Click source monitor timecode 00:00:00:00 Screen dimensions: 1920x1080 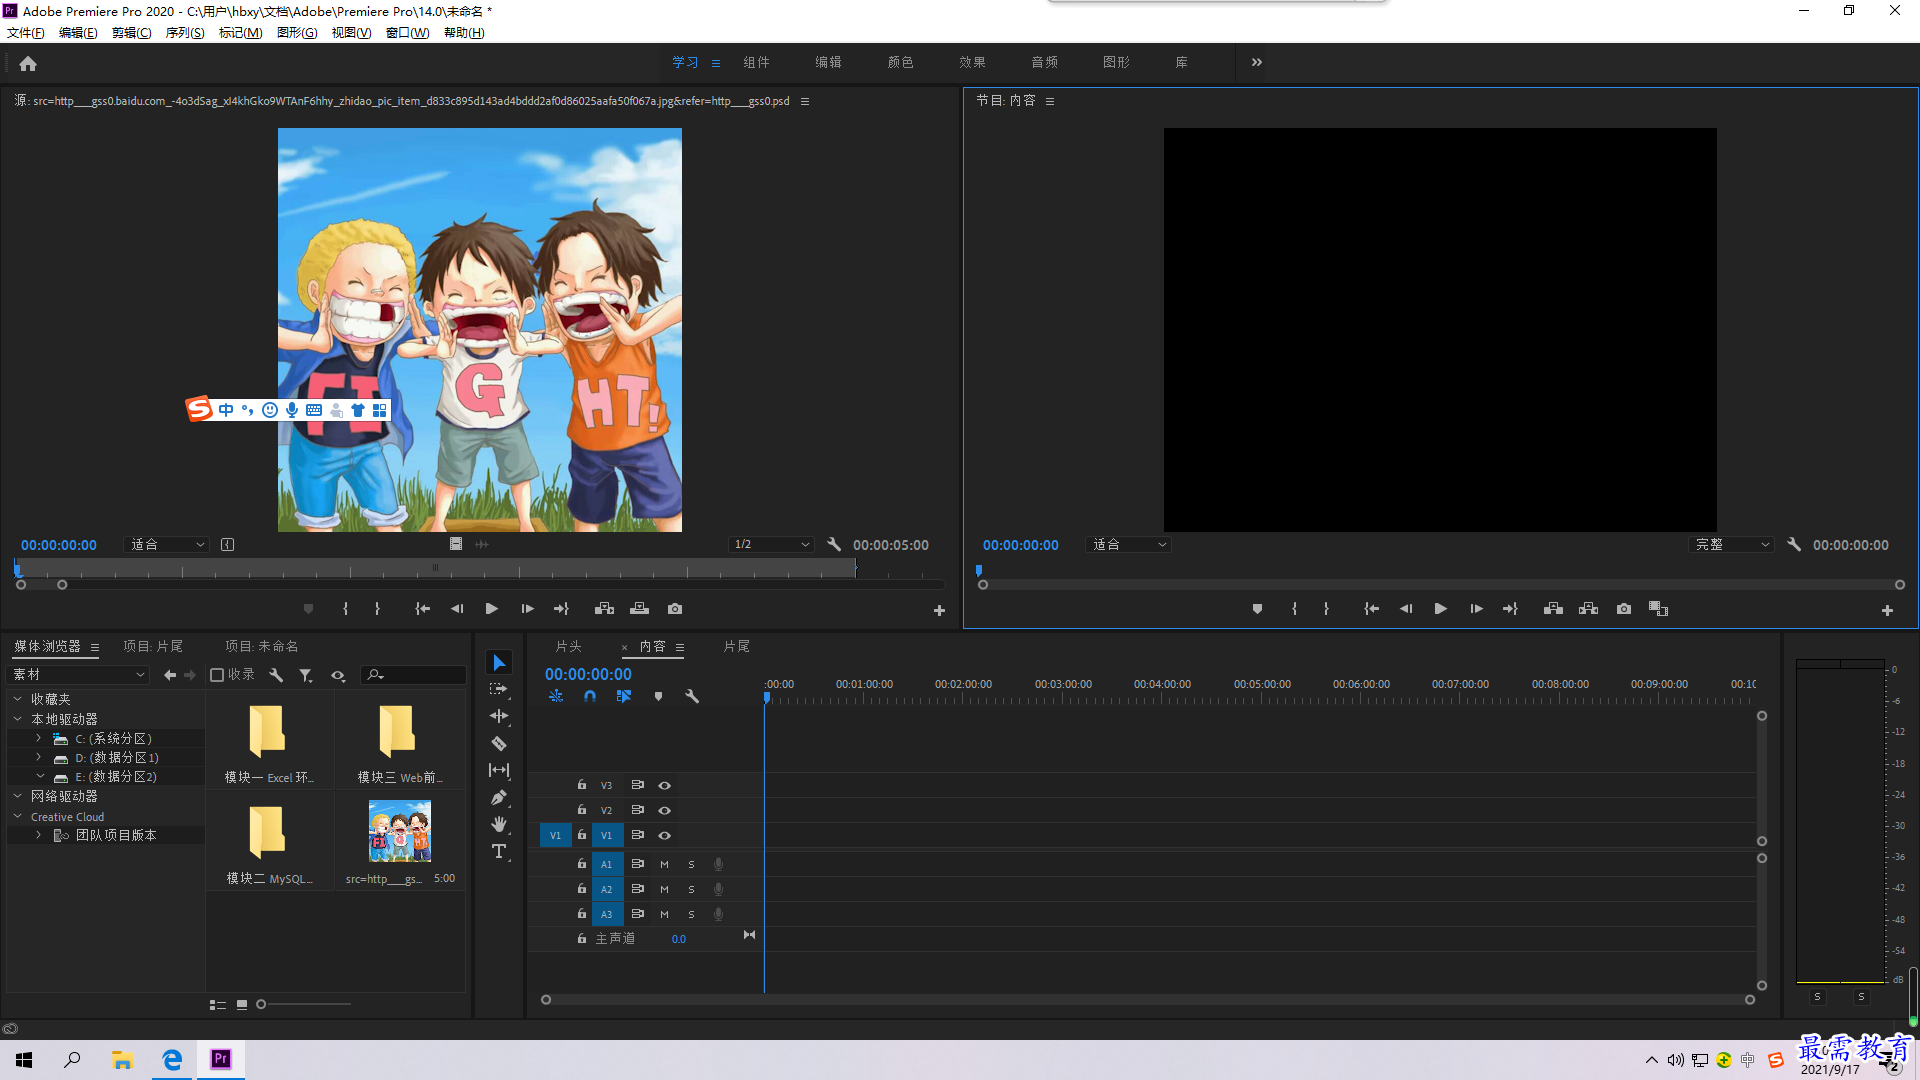(59, 545)
